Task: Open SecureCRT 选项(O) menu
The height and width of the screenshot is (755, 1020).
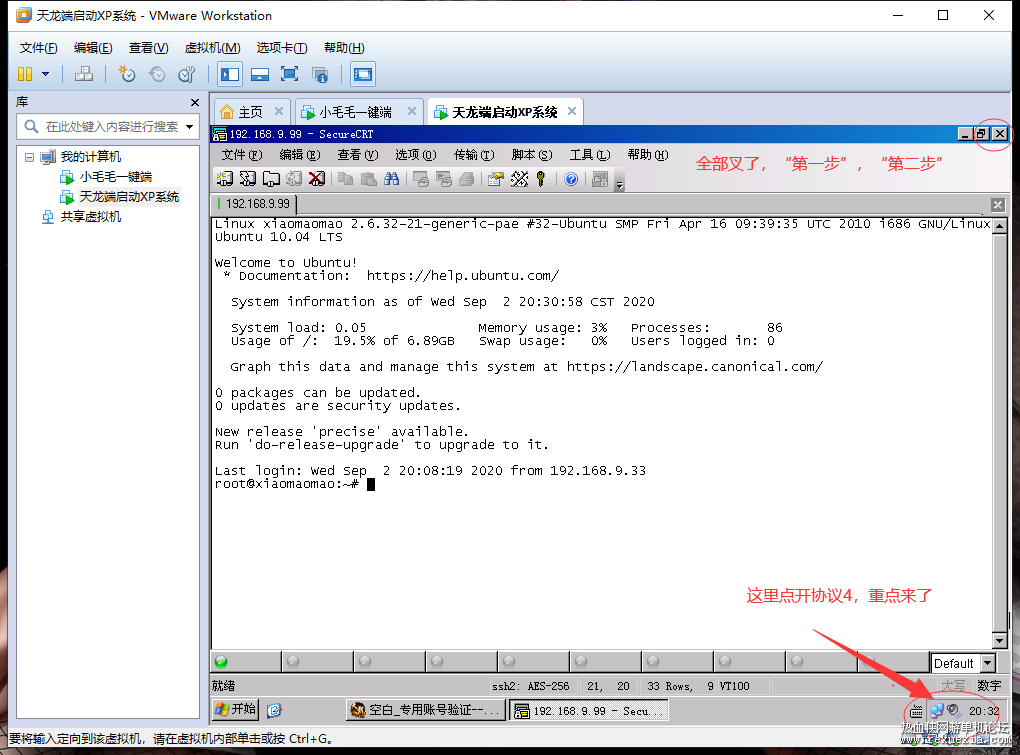Action: (415, 155)
